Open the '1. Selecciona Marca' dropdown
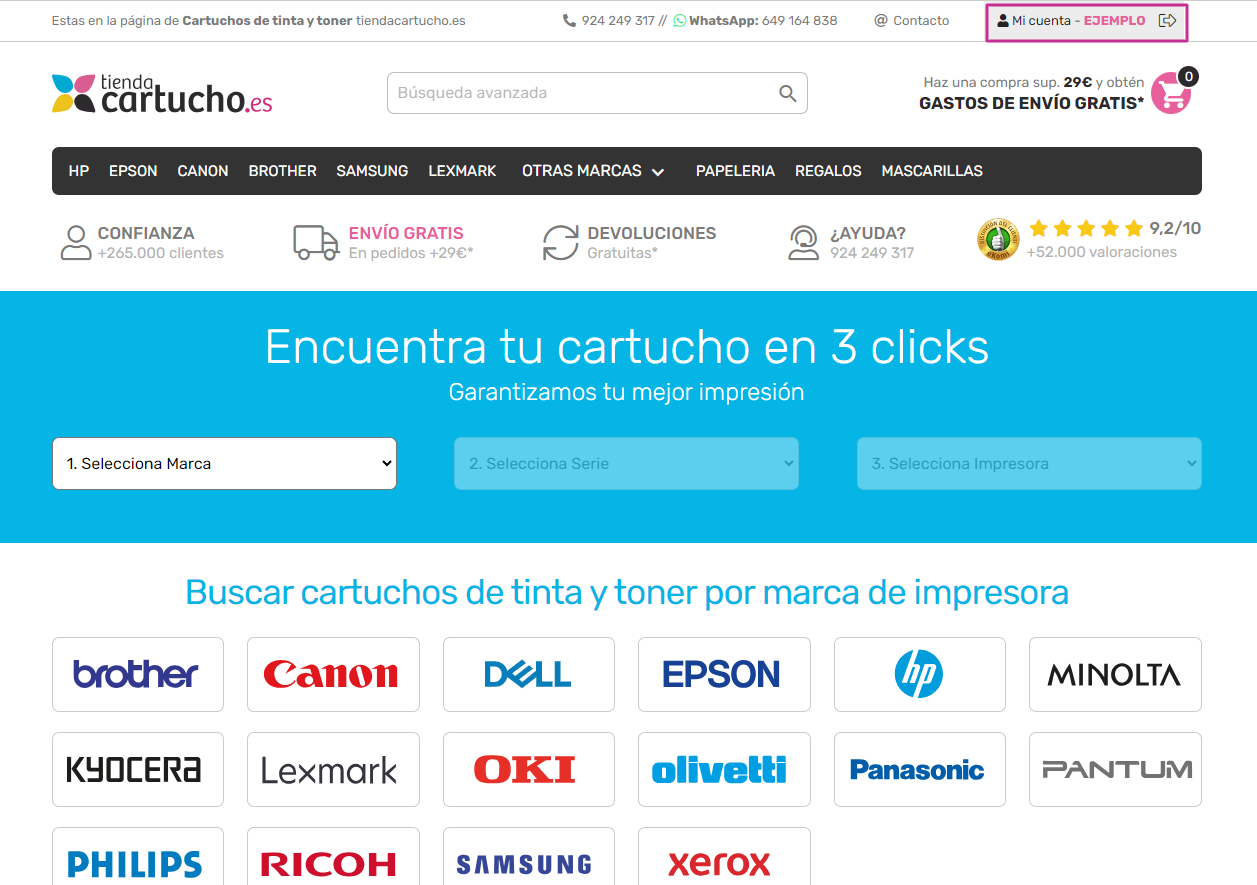1257x885 pixels. pyautogui.click(x=224, y=464)
